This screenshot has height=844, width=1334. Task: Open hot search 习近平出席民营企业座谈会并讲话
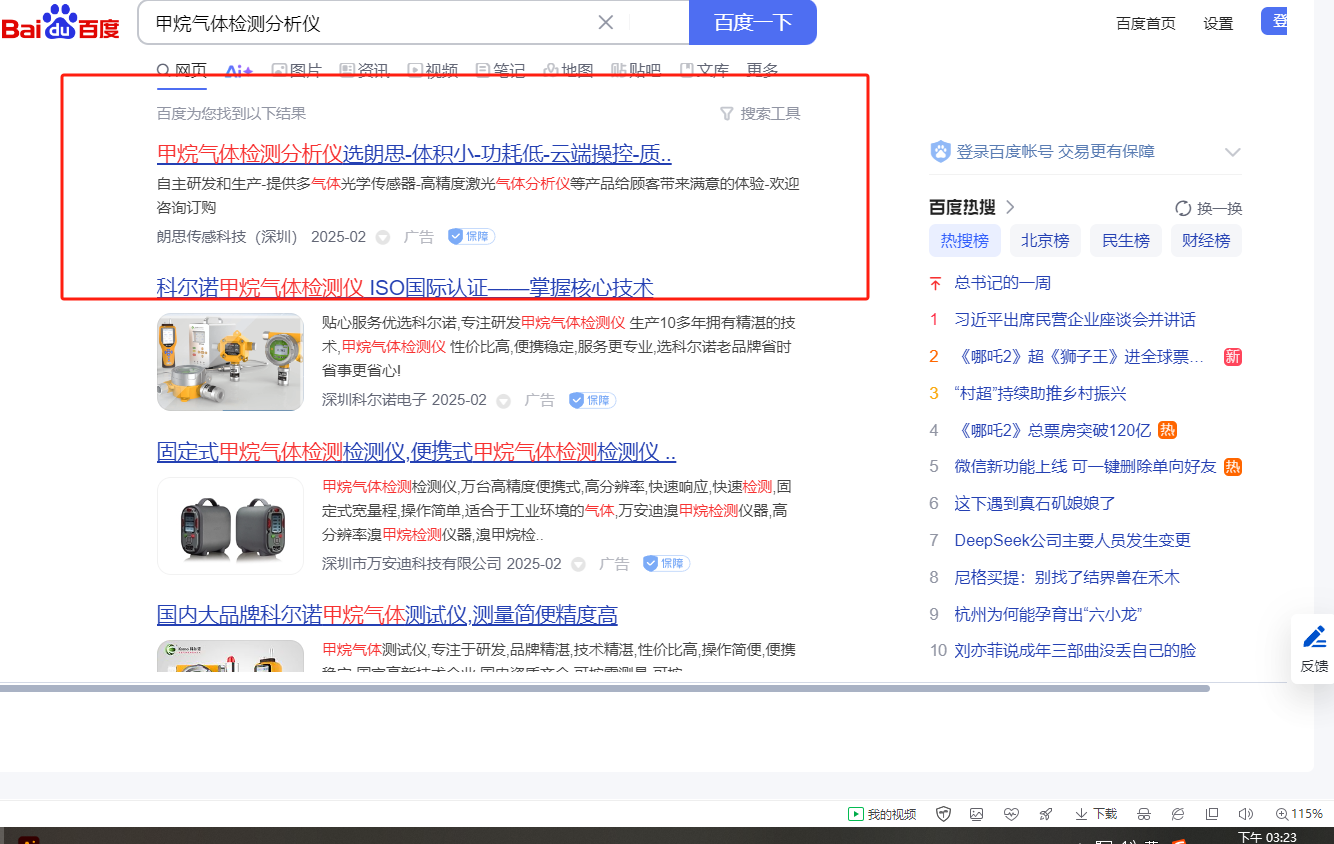1075,320
